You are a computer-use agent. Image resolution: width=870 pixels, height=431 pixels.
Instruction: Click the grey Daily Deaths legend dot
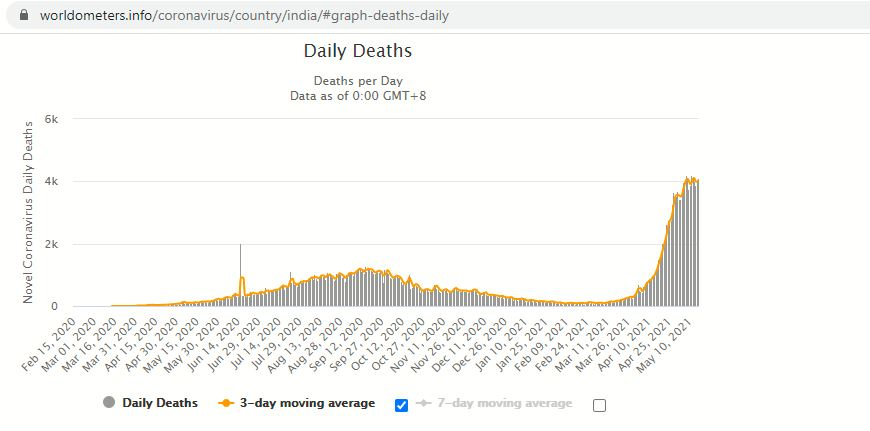pyautogui.click(x=108, y=403)
